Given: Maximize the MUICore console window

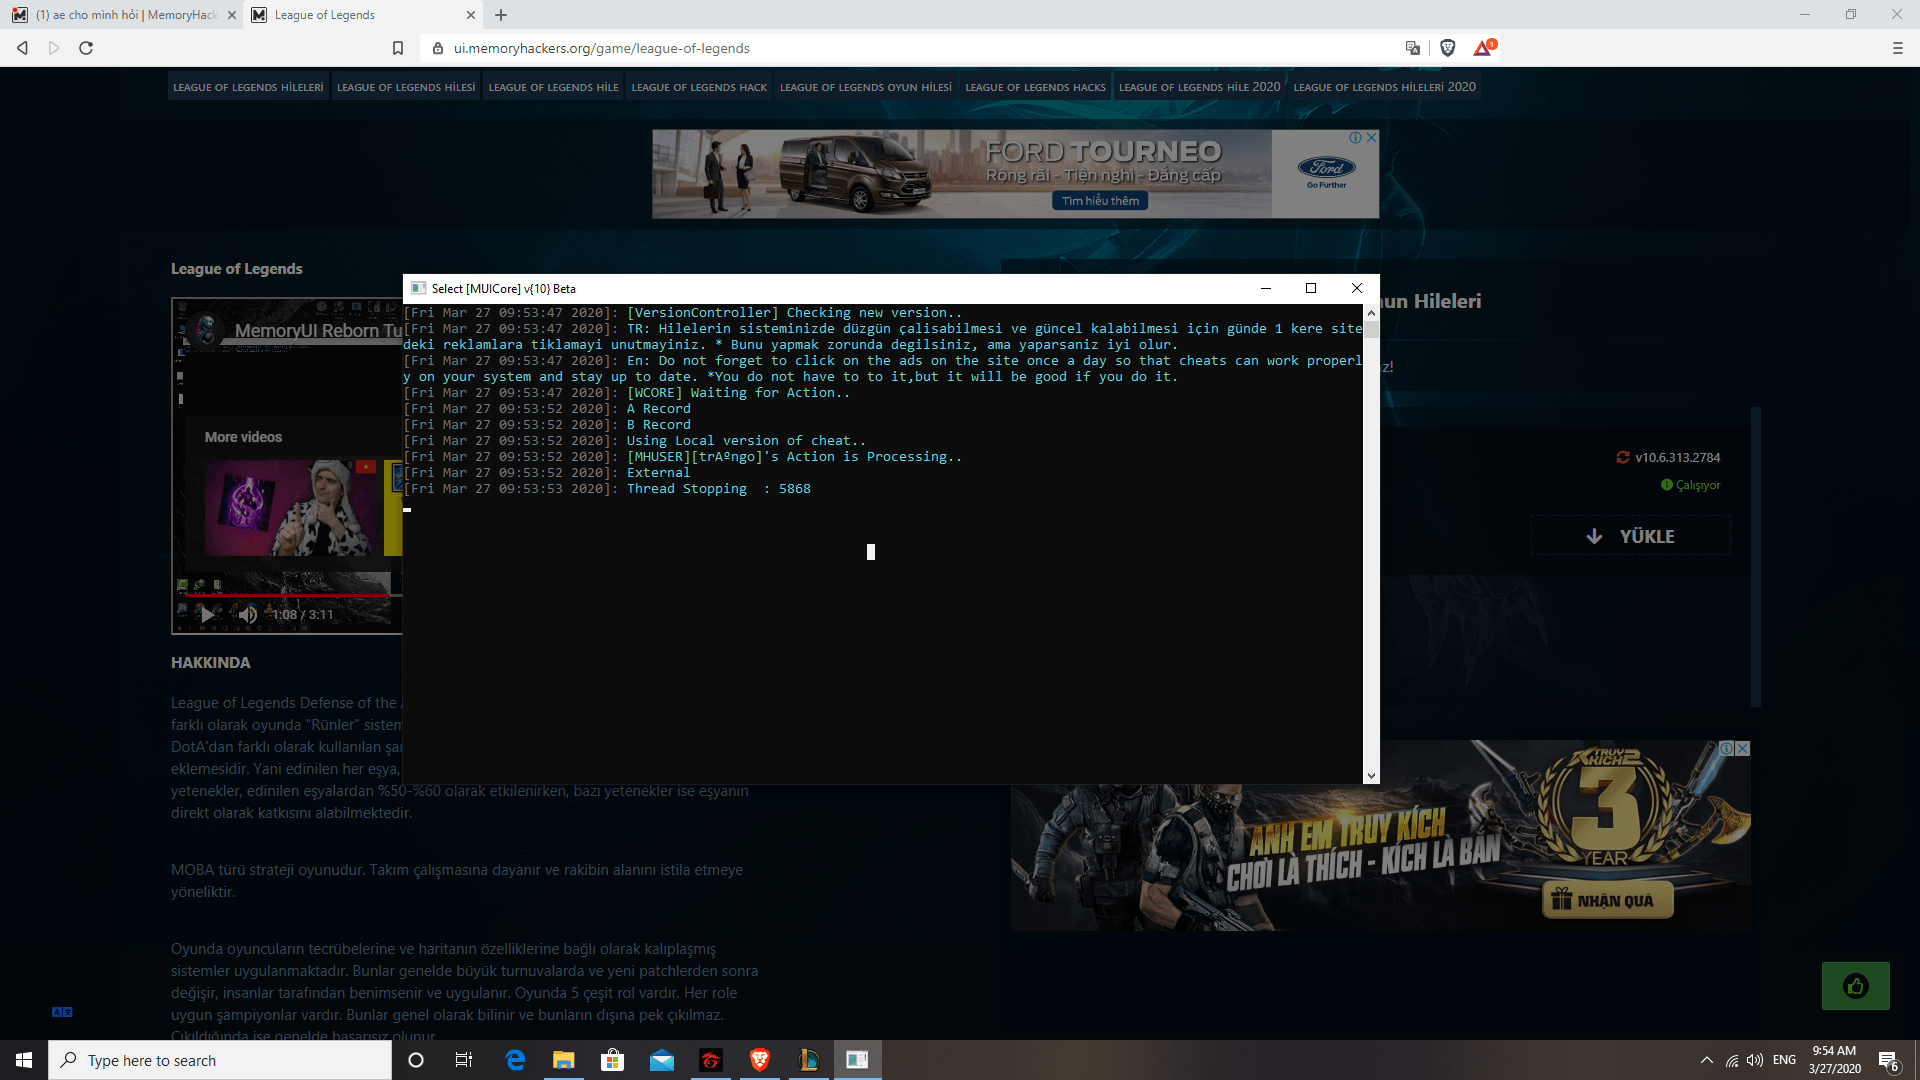Looking at the screenshot, I should tap(1311, 289).
